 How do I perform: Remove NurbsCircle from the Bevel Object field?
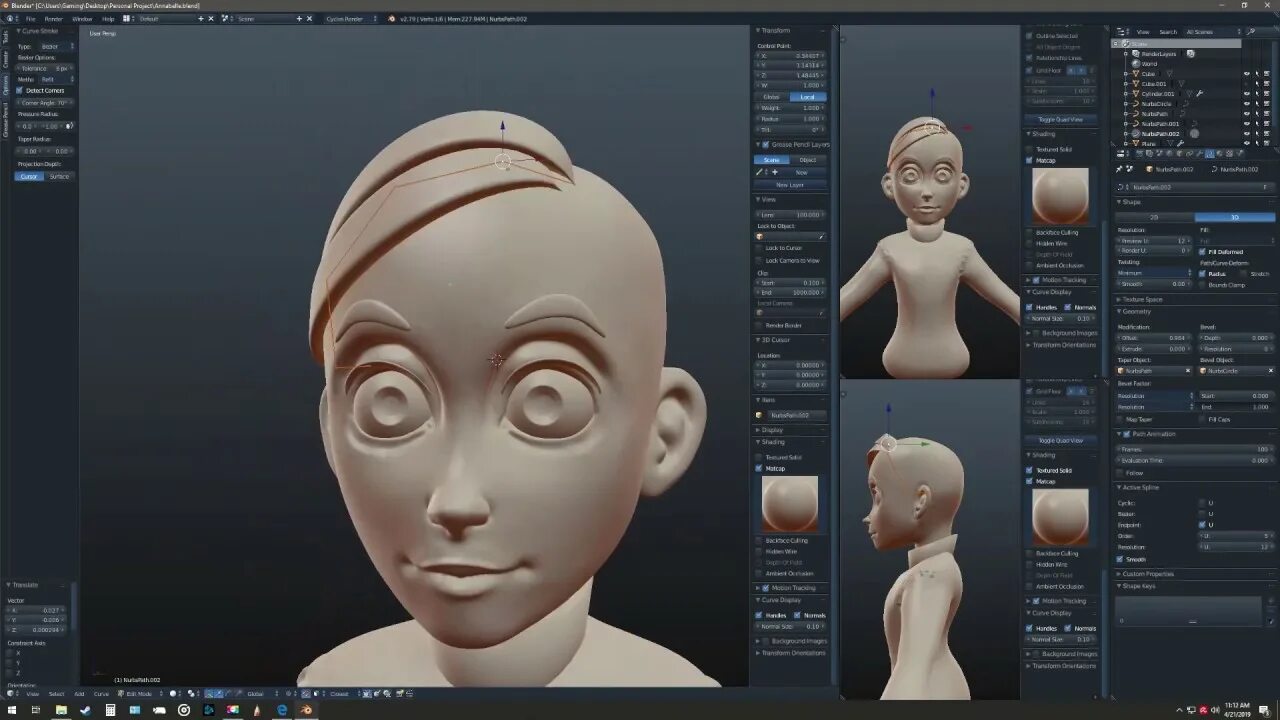[1271, 370]
